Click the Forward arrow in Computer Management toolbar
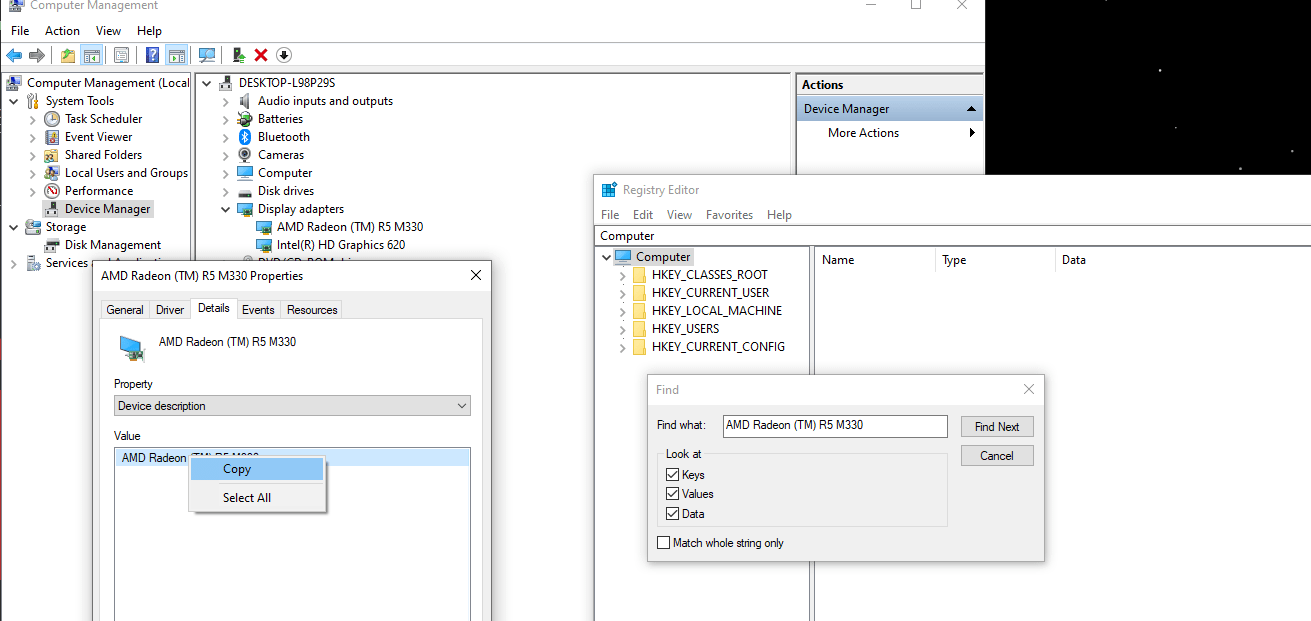Image resolution: width=1311 pixels, height=621 pixels. click(37, 55)
